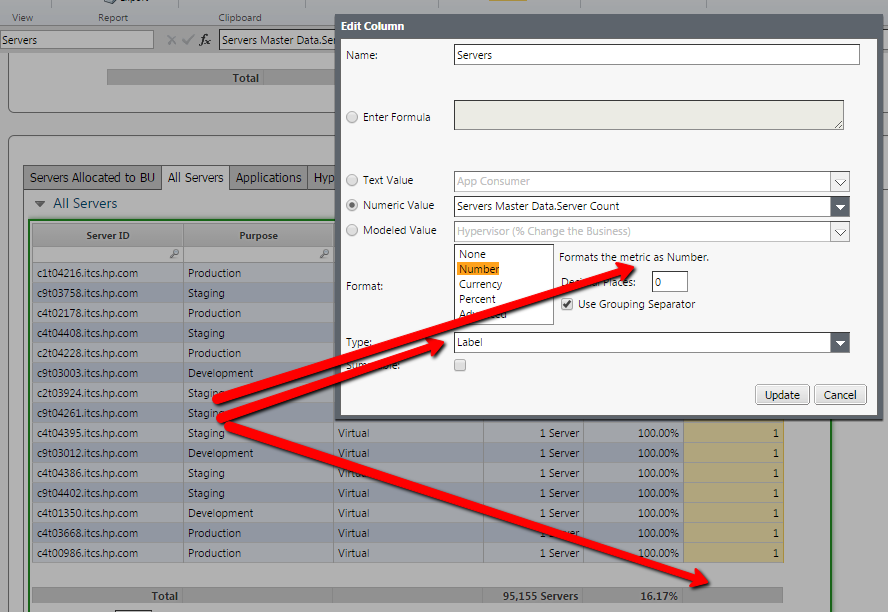888x612 pixels.
Task: Switch to Servers Allocated to BU tab
Action: (92, 178)
